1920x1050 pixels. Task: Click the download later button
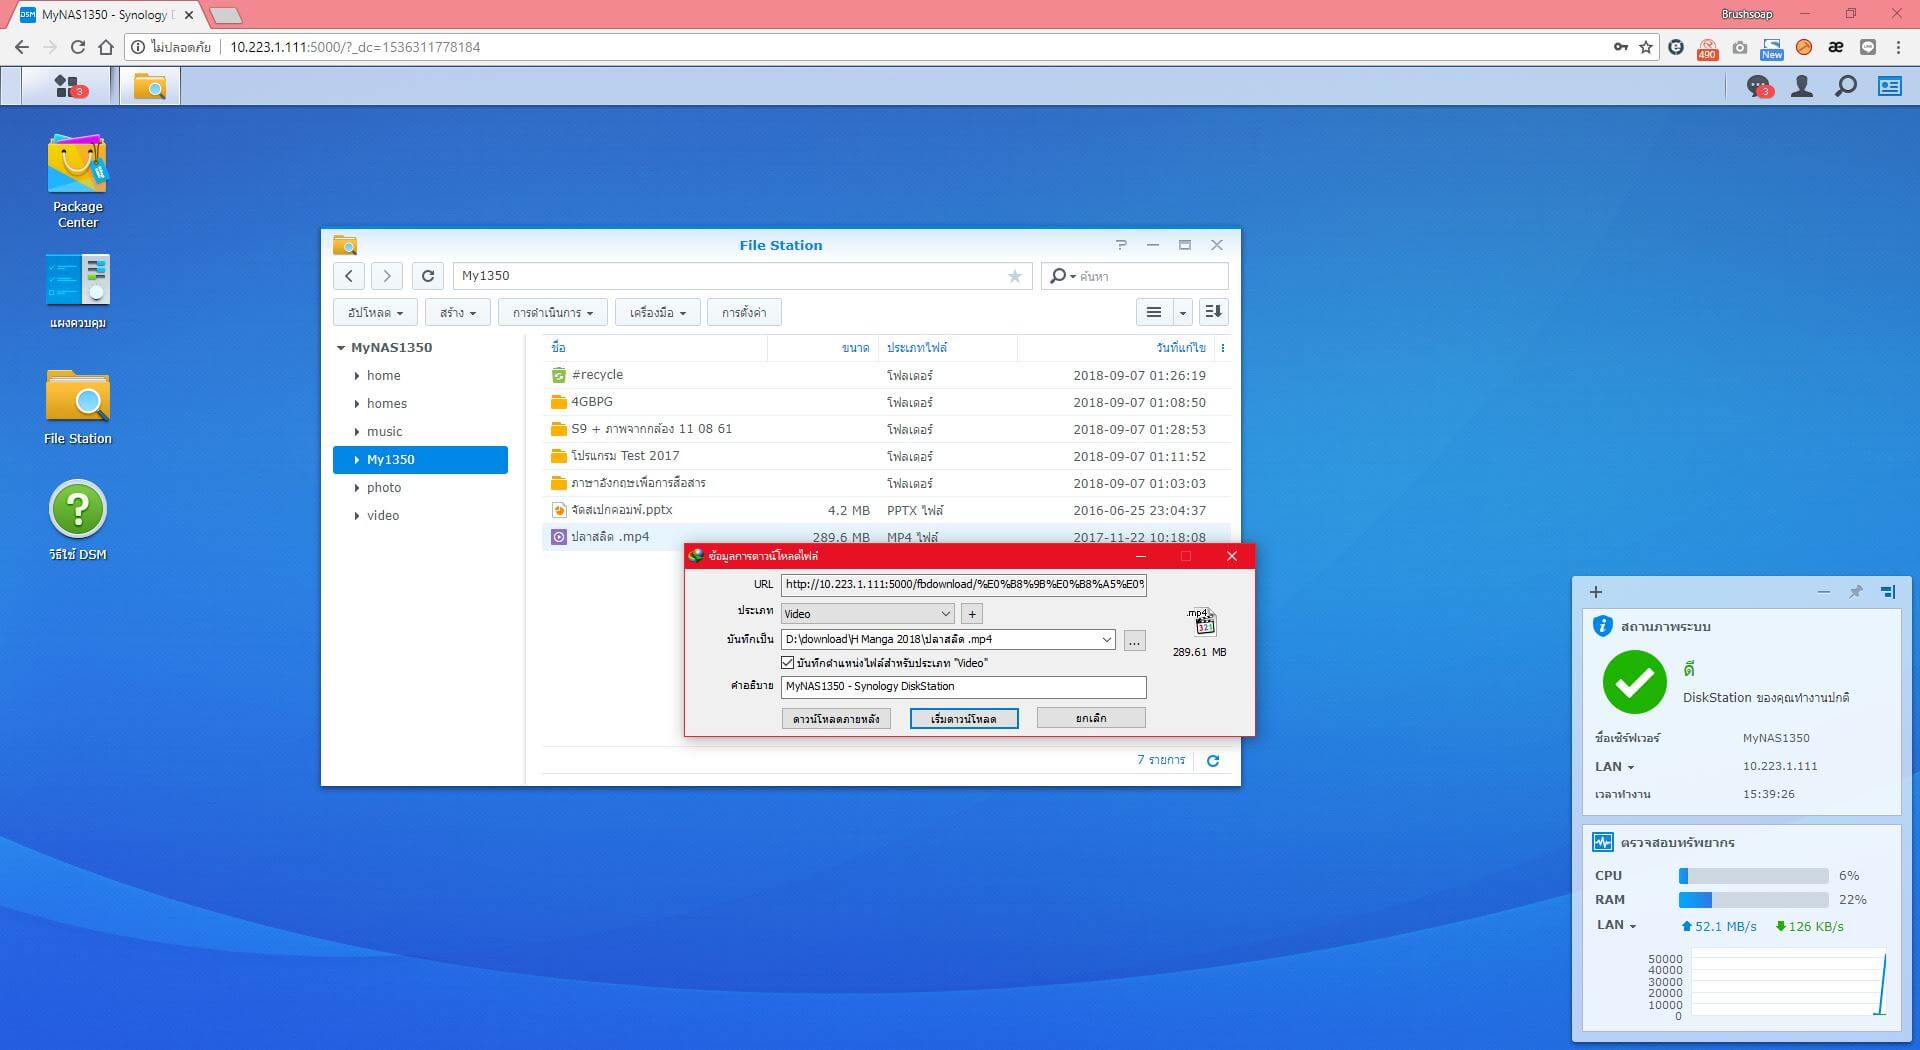pyautogui.click(x=835, y=719)
